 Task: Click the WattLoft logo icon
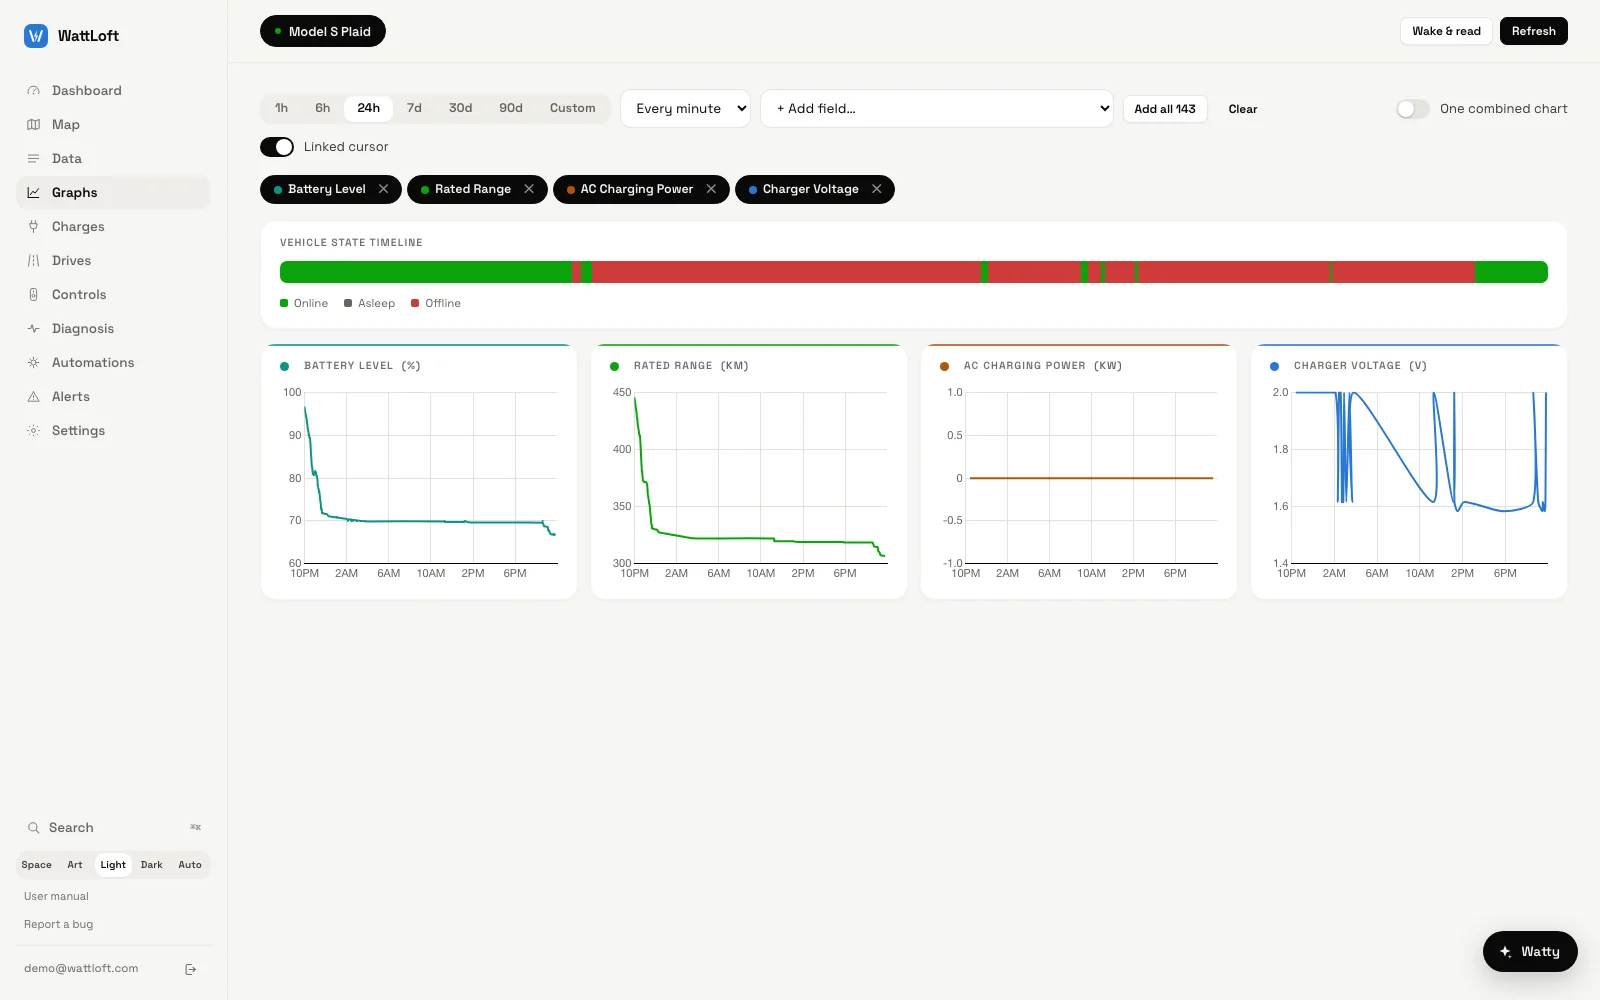[36, 36]
